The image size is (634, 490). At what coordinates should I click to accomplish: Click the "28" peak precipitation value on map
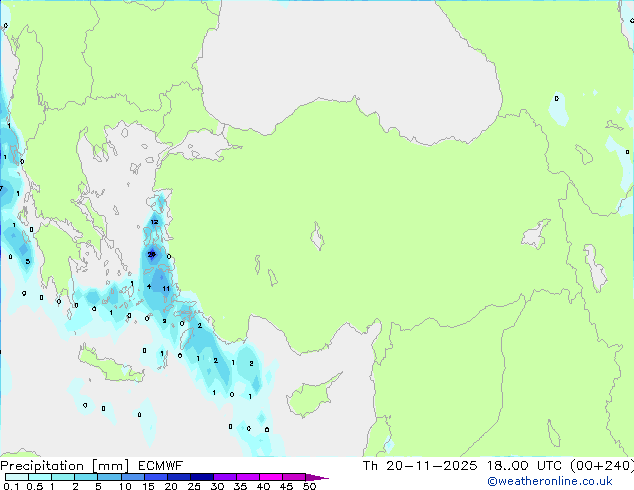pyautogui.click(x=151, y=254)
